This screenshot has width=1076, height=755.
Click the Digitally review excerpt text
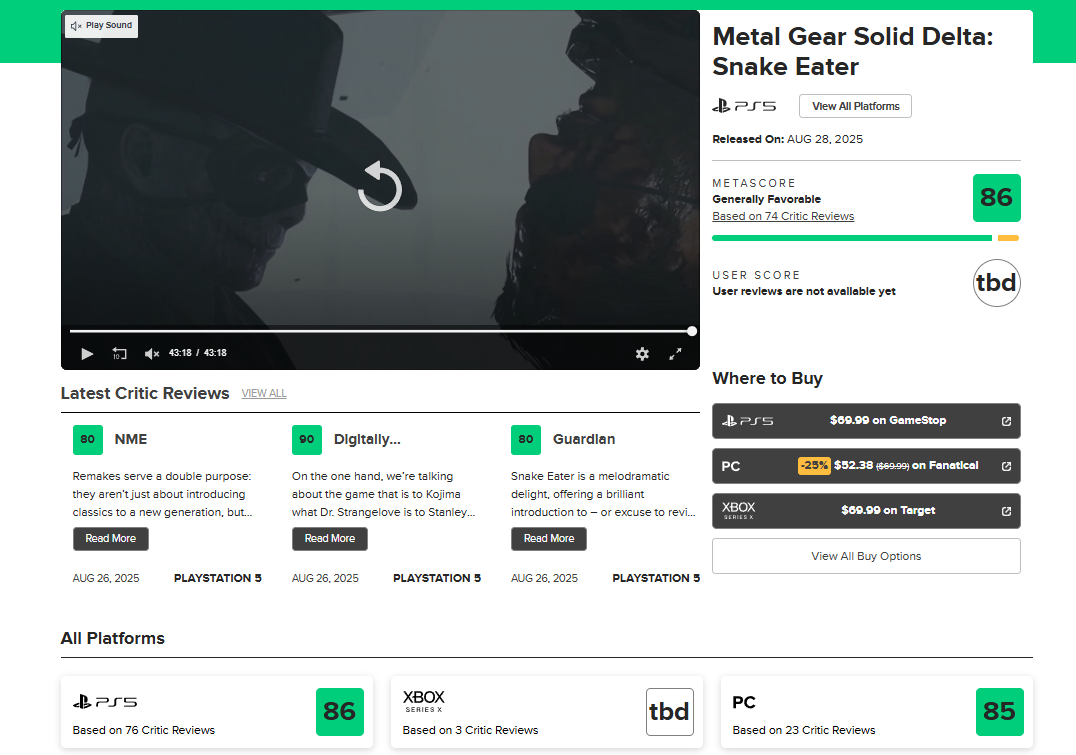coord(384,494)
